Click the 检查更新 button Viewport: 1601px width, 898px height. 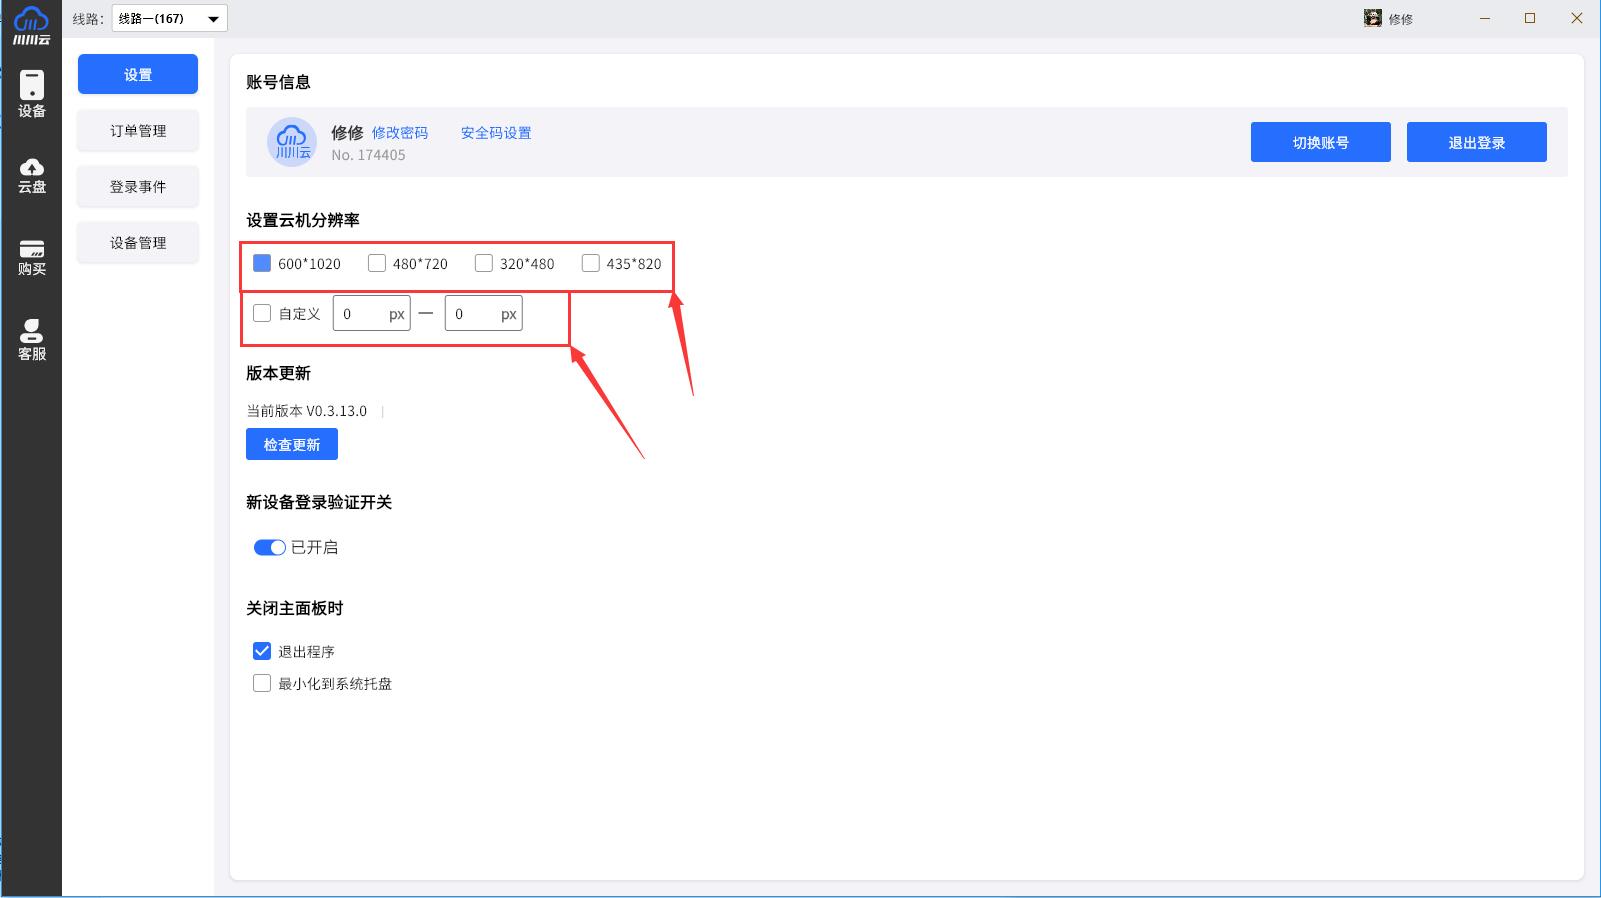[291, 444]
